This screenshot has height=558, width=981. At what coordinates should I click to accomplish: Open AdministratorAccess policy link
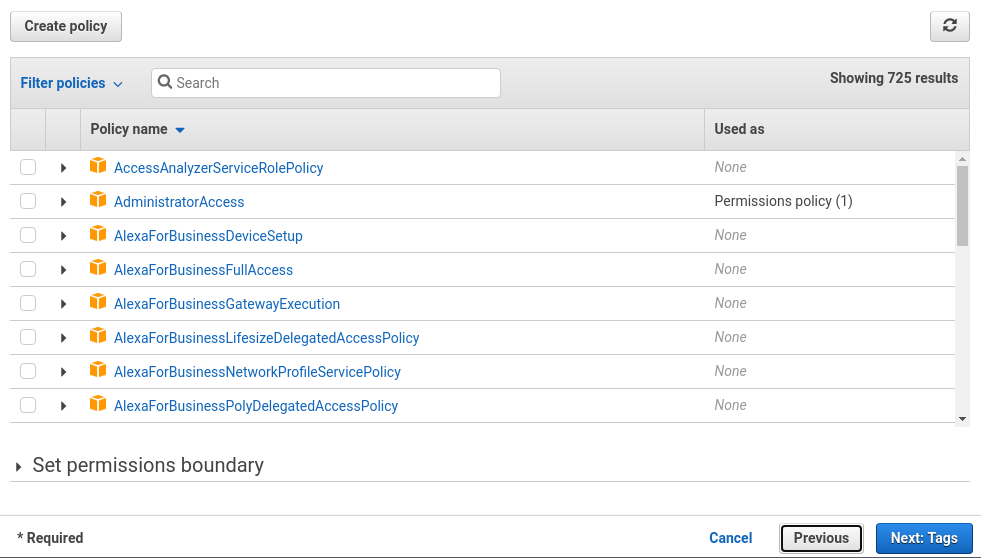point(179,202)
